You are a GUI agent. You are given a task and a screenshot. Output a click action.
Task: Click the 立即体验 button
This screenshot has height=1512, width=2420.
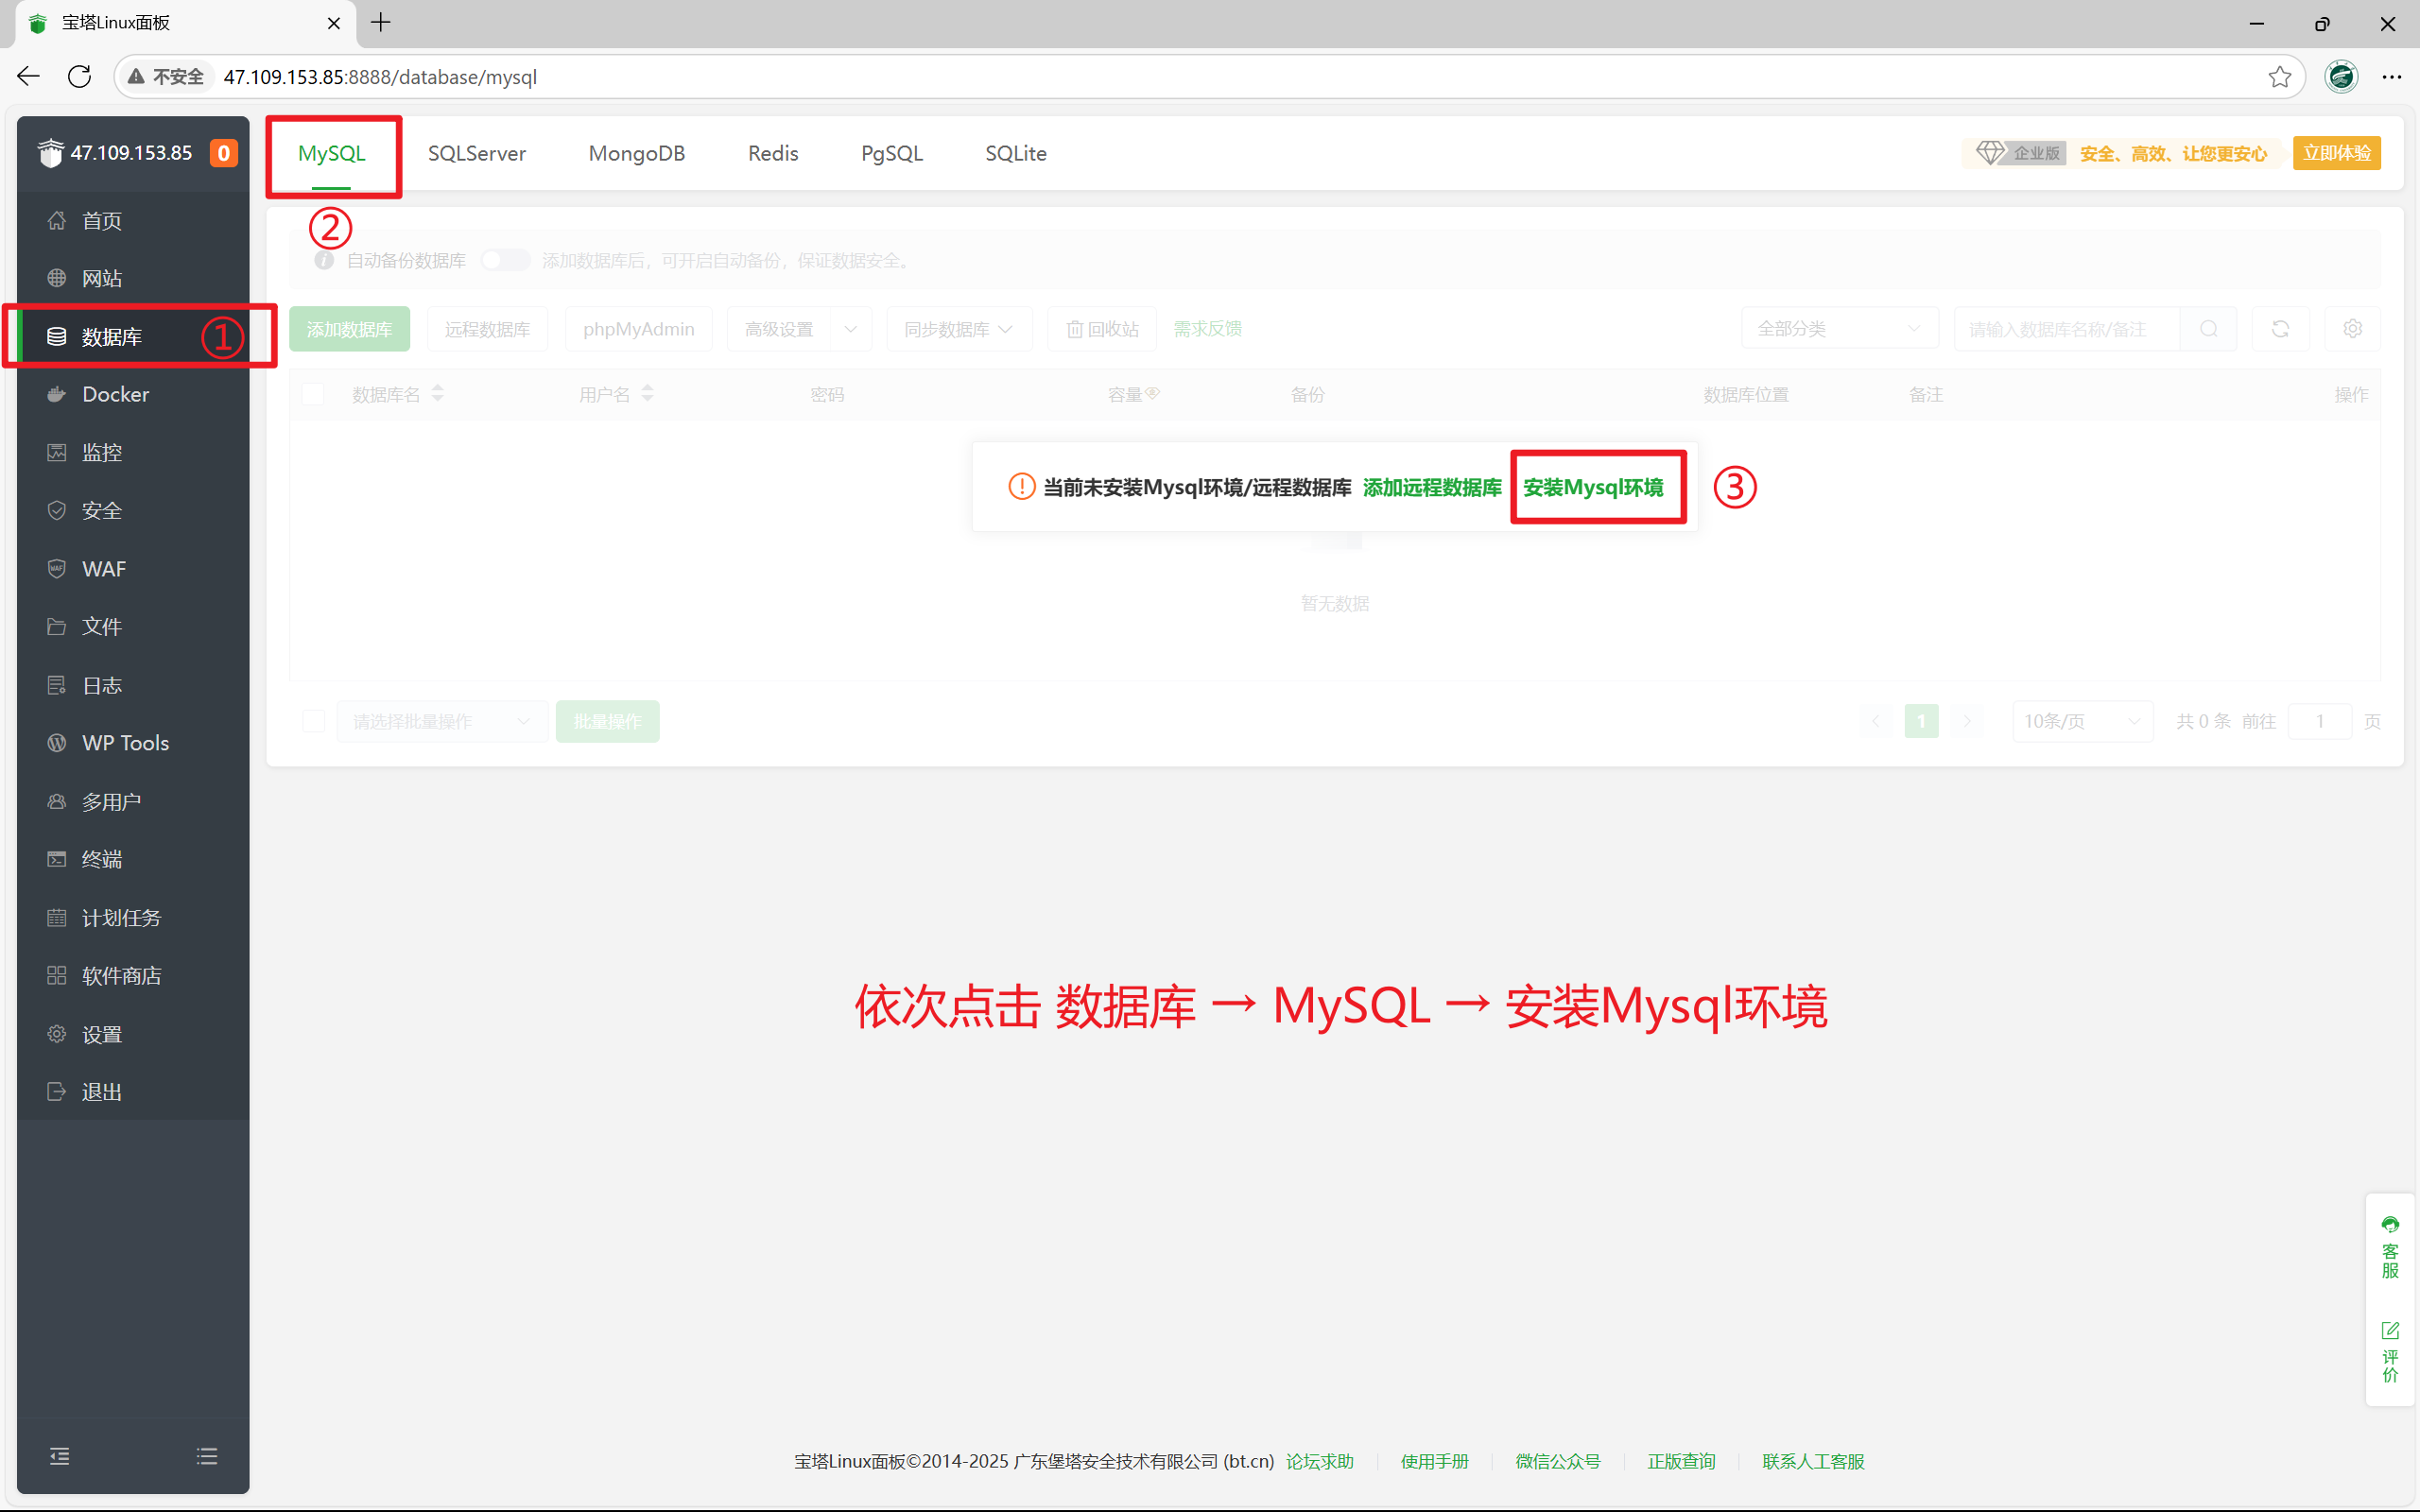(2336, 153)
